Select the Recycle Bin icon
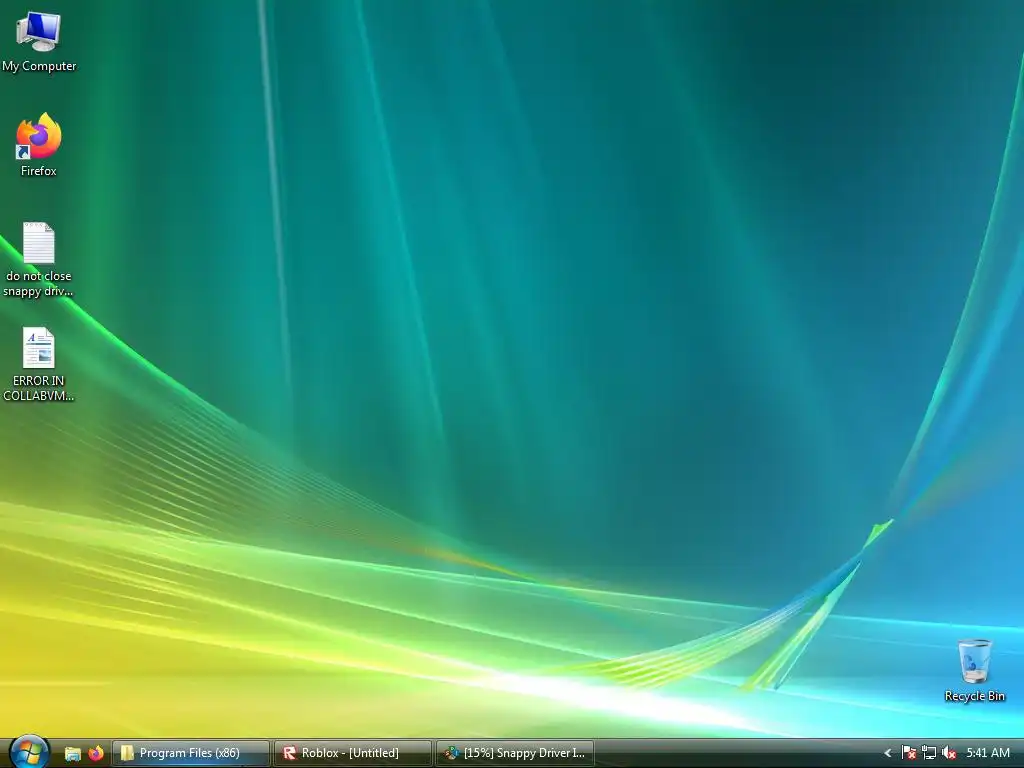1024x768 pixels. 974,670
